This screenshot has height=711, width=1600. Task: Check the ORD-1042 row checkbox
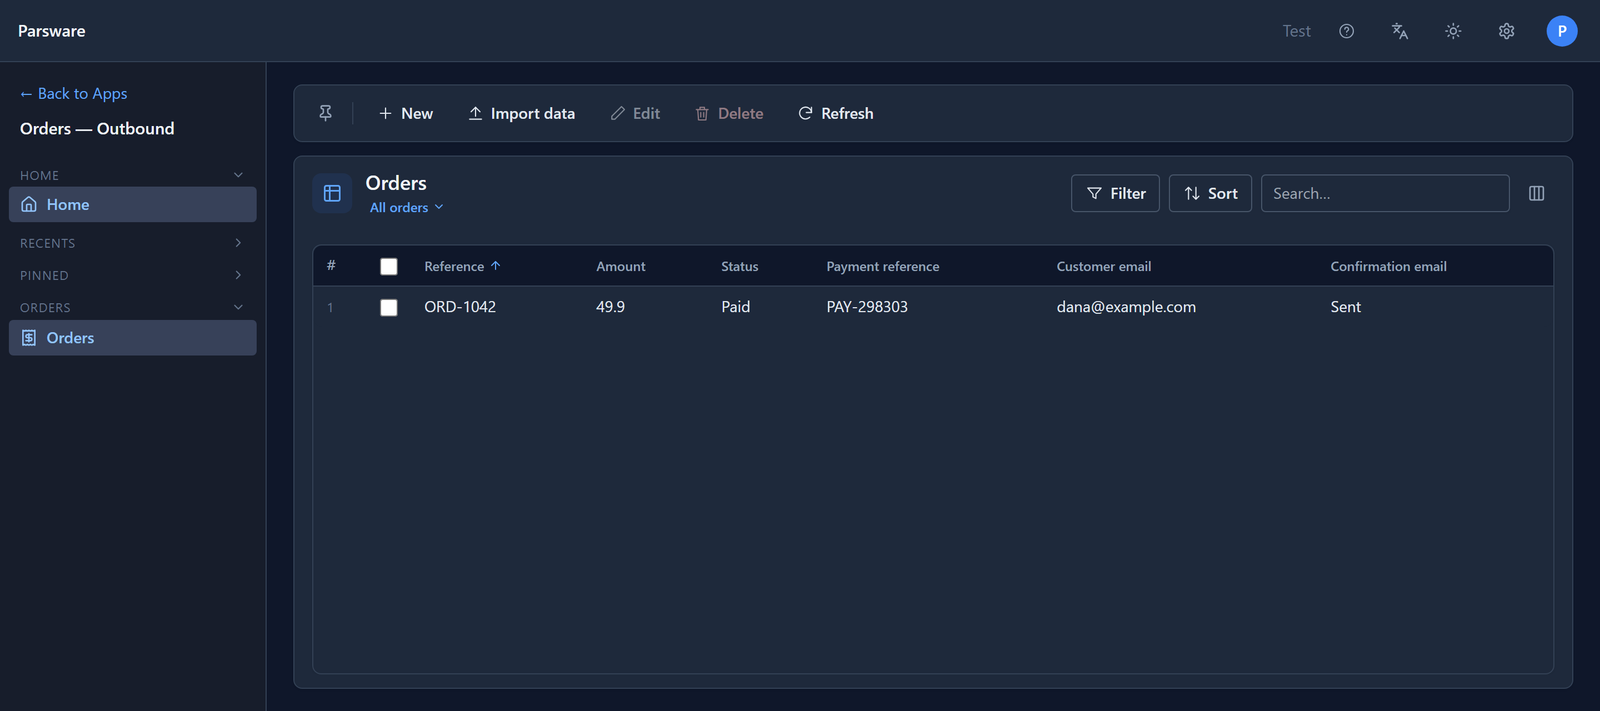(x=389, y=307)
